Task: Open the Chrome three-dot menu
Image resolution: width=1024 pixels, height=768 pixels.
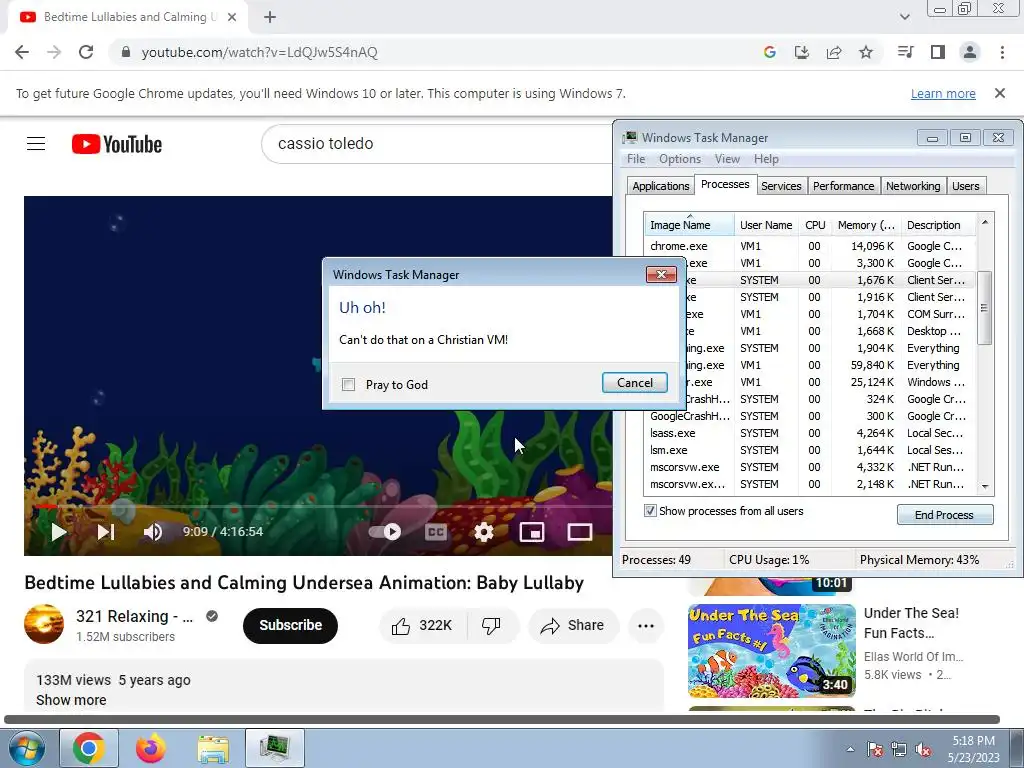Action: coord(1002,52)
